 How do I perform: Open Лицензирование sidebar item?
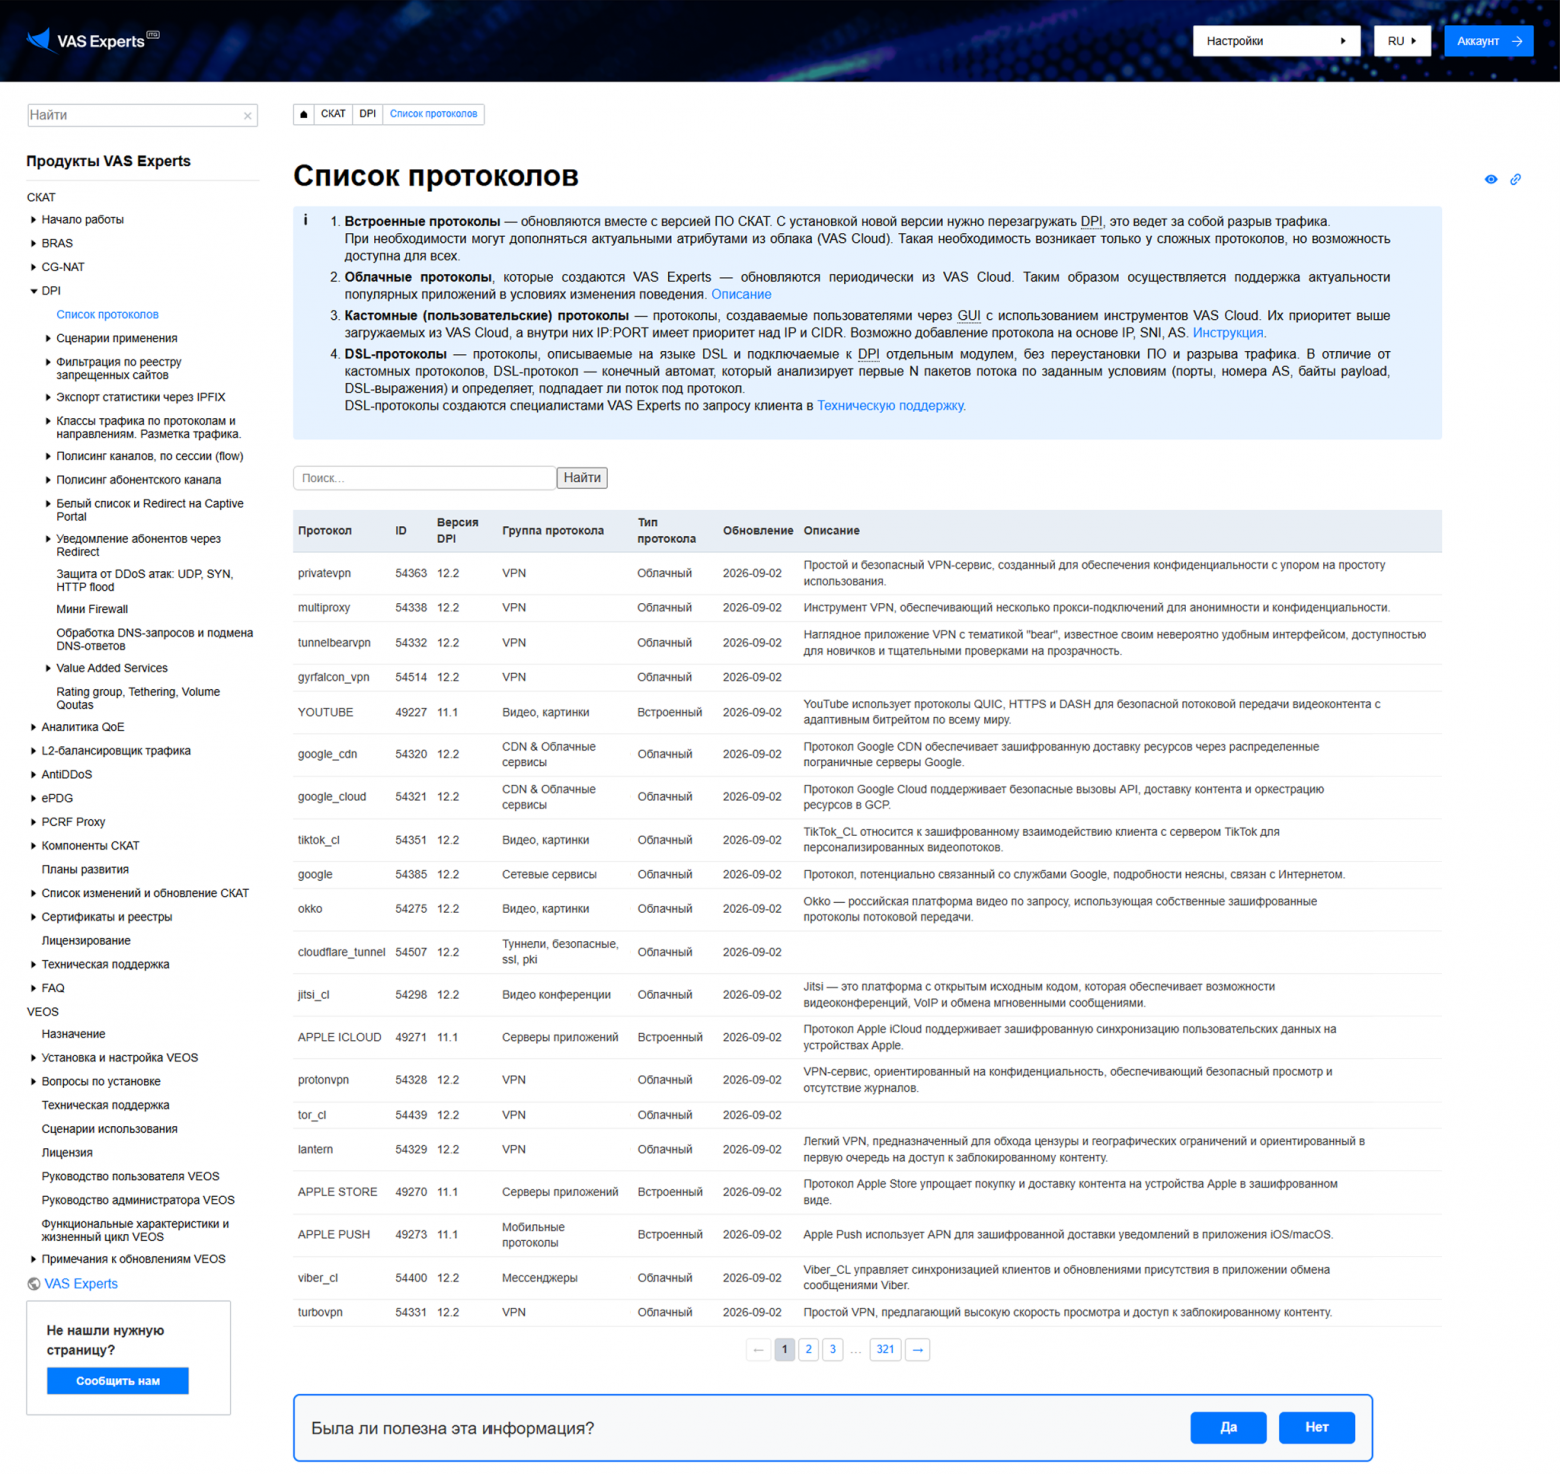86,941
